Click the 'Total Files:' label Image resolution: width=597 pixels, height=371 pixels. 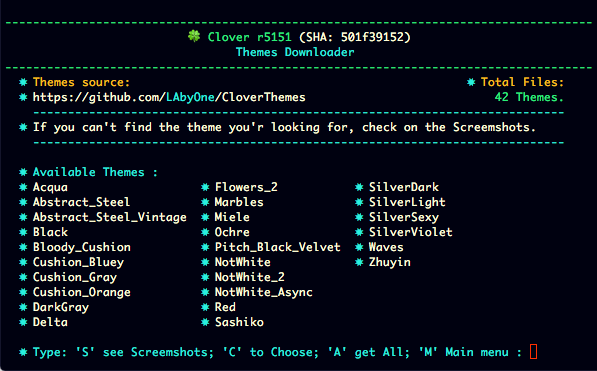[522, 82]
